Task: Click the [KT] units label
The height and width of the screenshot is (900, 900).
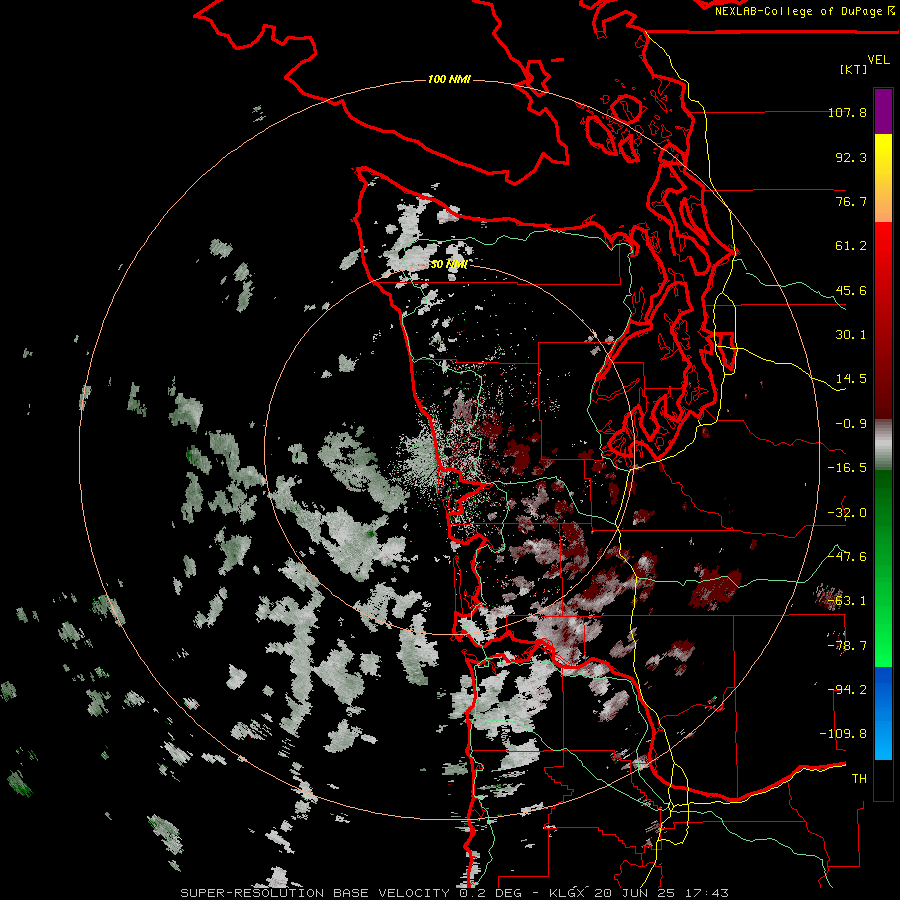Action: pyautogui.click(x=854, y=69)
